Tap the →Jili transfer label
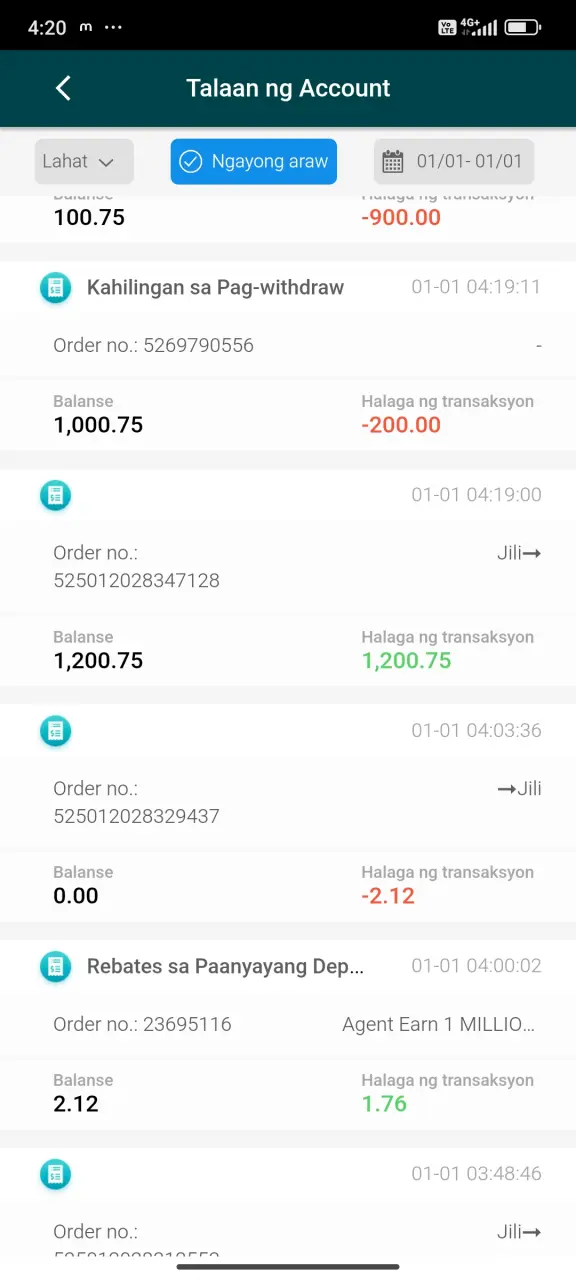 coord(520,788)
